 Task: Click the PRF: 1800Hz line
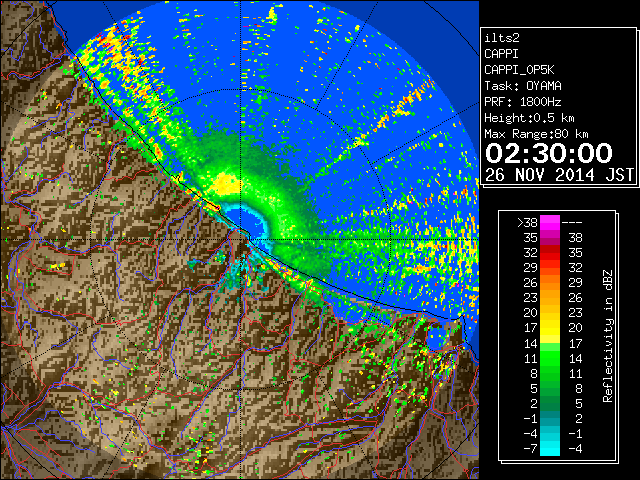pyautogui.click(x=523, y=102)
